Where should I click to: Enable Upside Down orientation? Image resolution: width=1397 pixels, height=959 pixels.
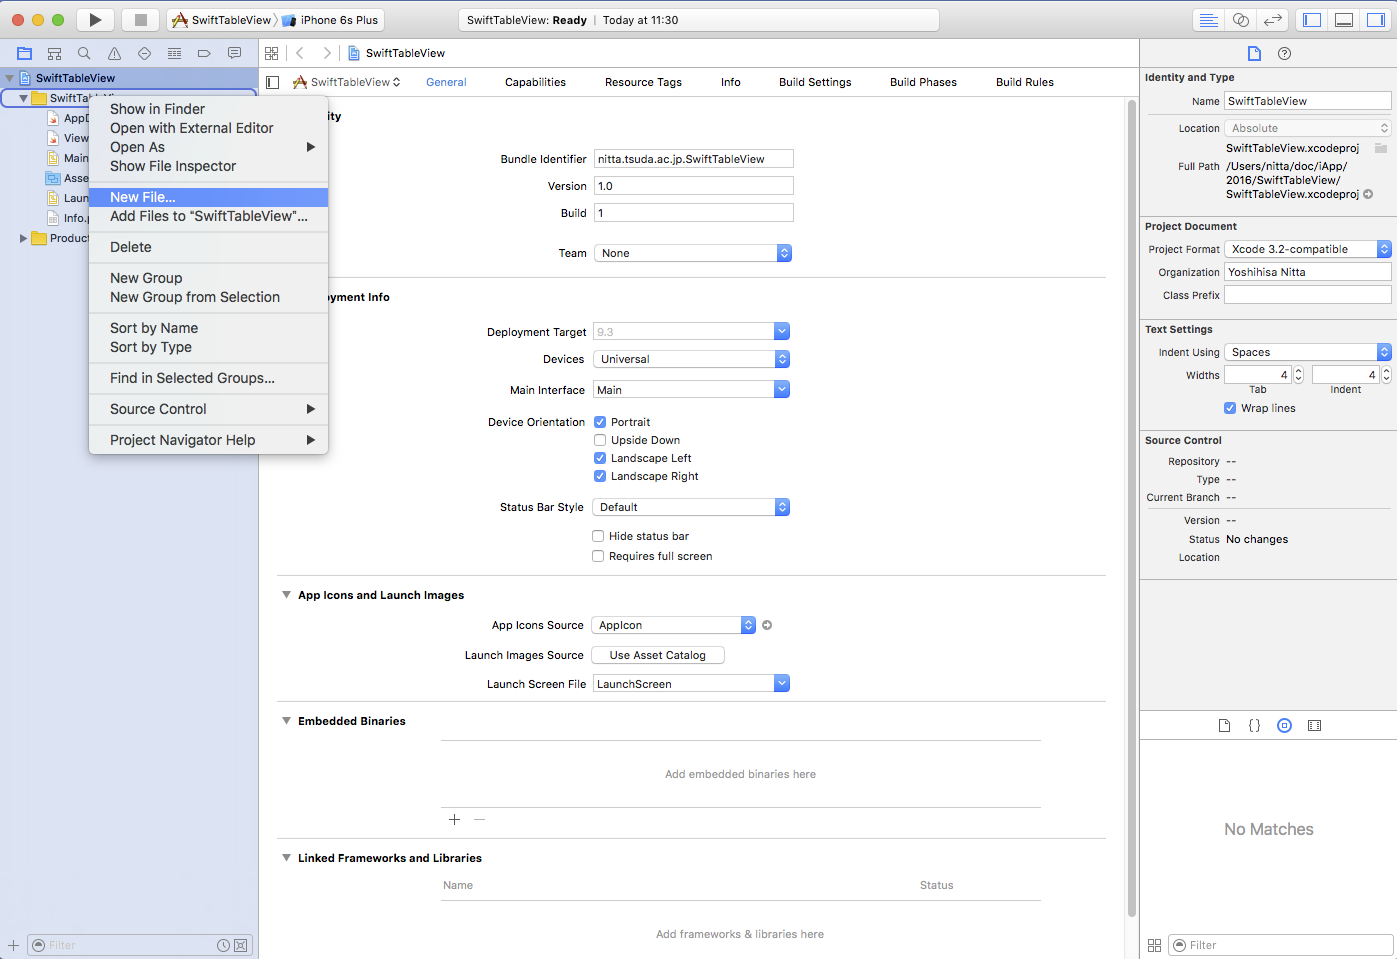point(600,440)
